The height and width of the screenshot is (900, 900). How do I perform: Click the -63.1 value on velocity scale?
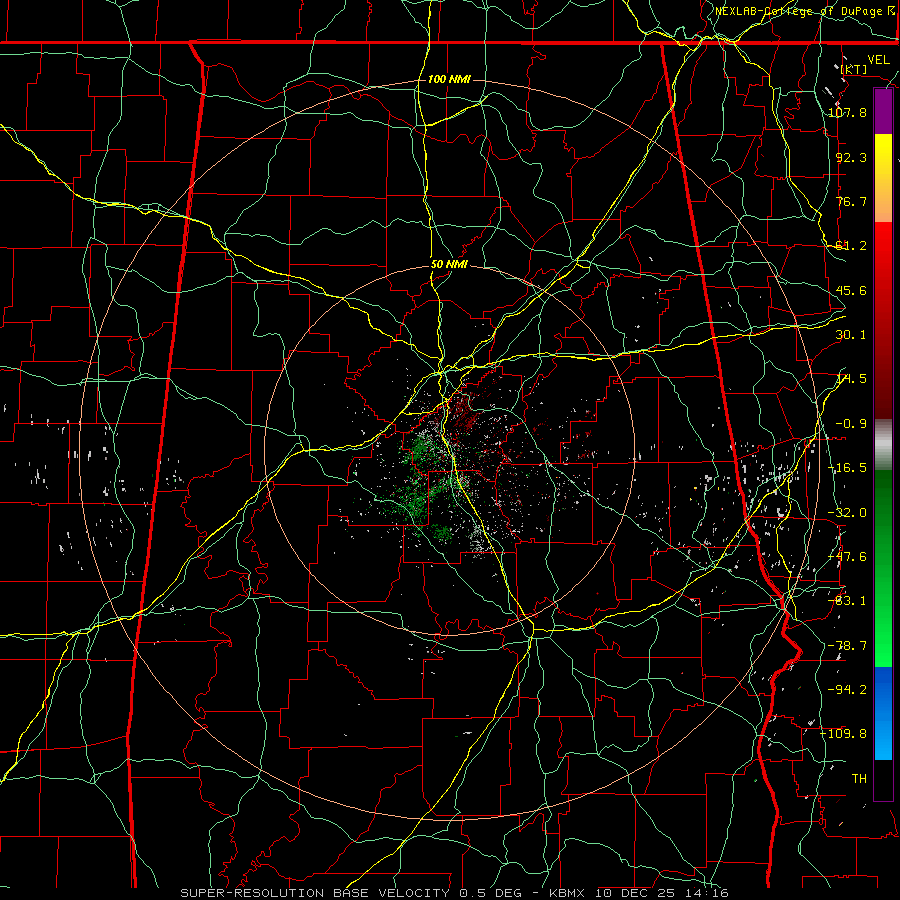click(847, 601)
